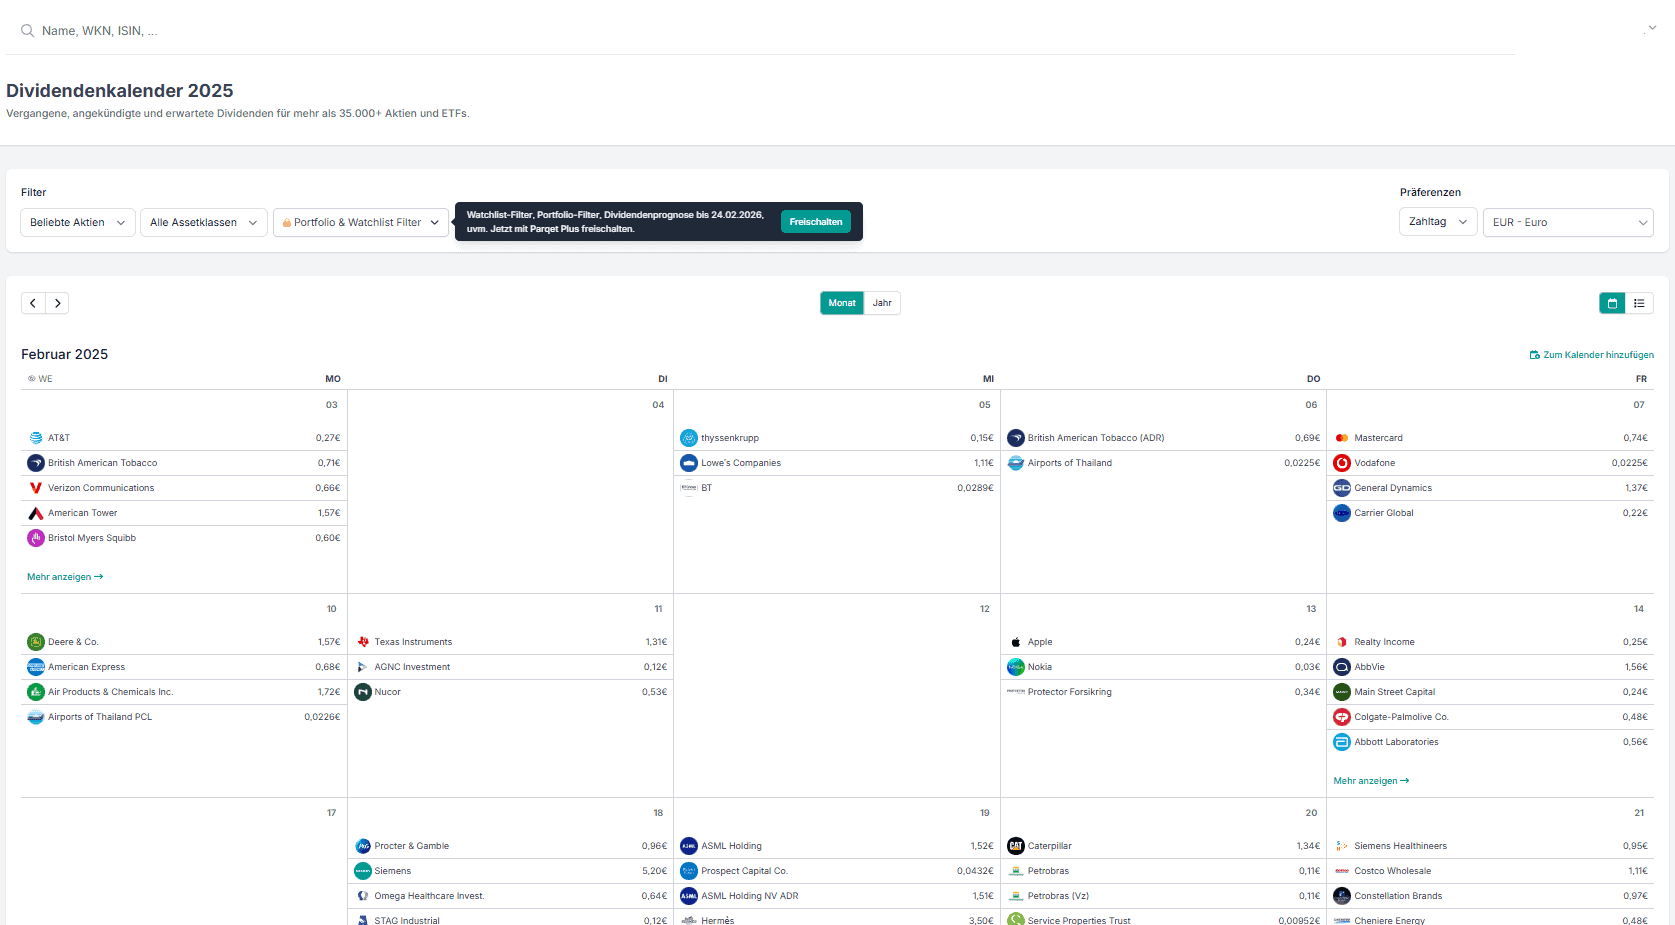Open the Beliebte Aktien dropdown
Screen dimensions: 1675x925
78,222
